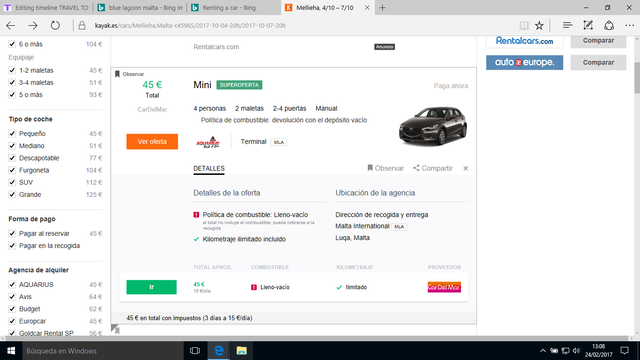The width and height of the screenshot is (640, 360).
Task: Uncheck Pequeño car type
Action: [12, 133]
